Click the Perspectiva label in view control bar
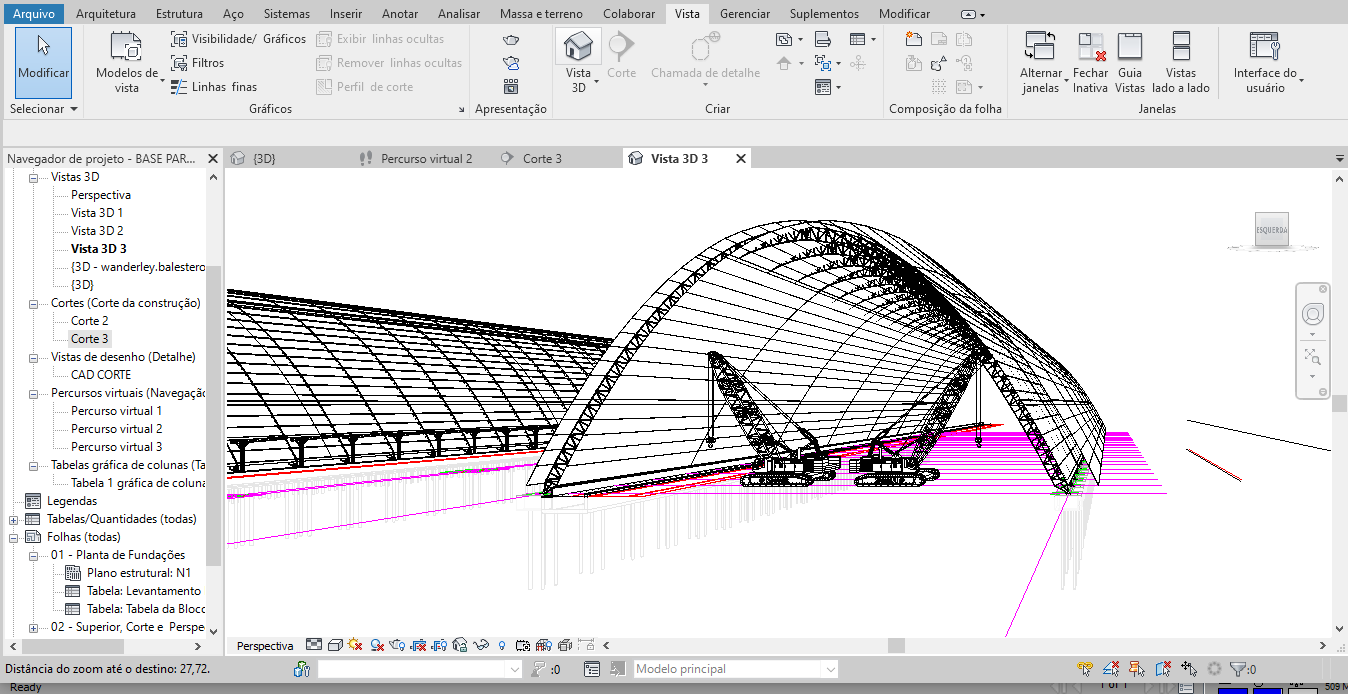This screenshot has width=1348, height=694. point(265,646)
